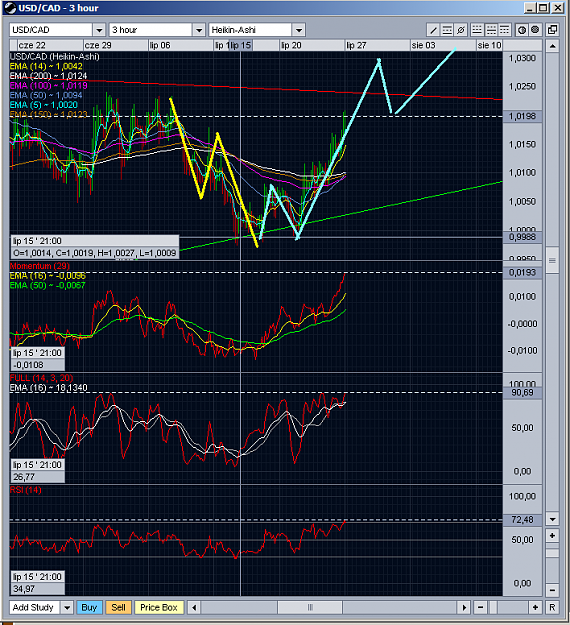Click the 1,0198 current price label
The width and height of the screenshot is (570, 625).
522,116
